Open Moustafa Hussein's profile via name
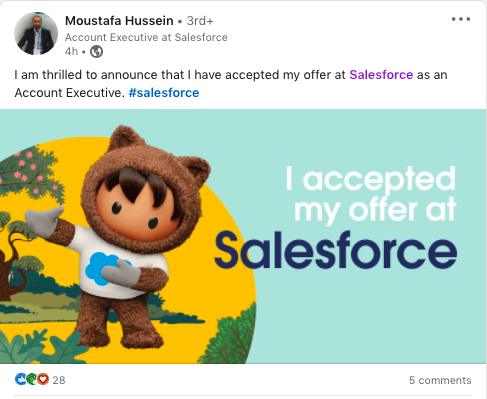 pos(119,21)
